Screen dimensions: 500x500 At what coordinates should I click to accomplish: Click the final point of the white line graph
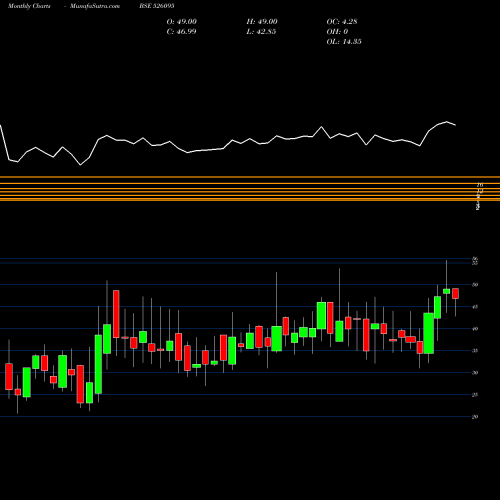point(455,125)
